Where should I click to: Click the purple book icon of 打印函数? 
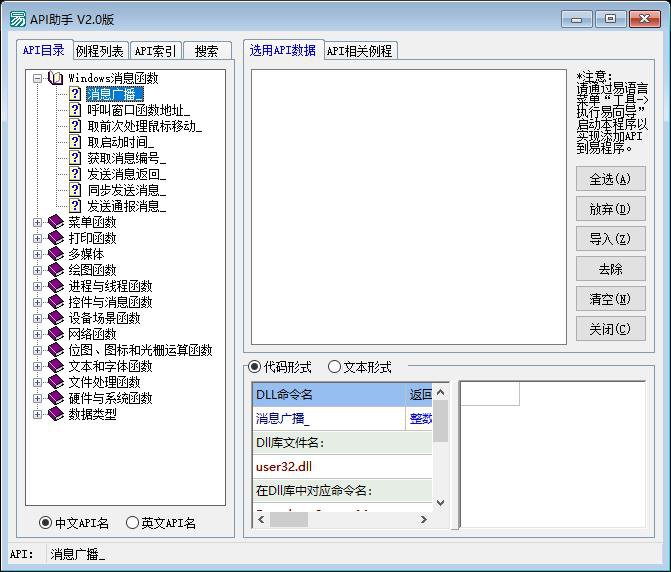(56, 238)
